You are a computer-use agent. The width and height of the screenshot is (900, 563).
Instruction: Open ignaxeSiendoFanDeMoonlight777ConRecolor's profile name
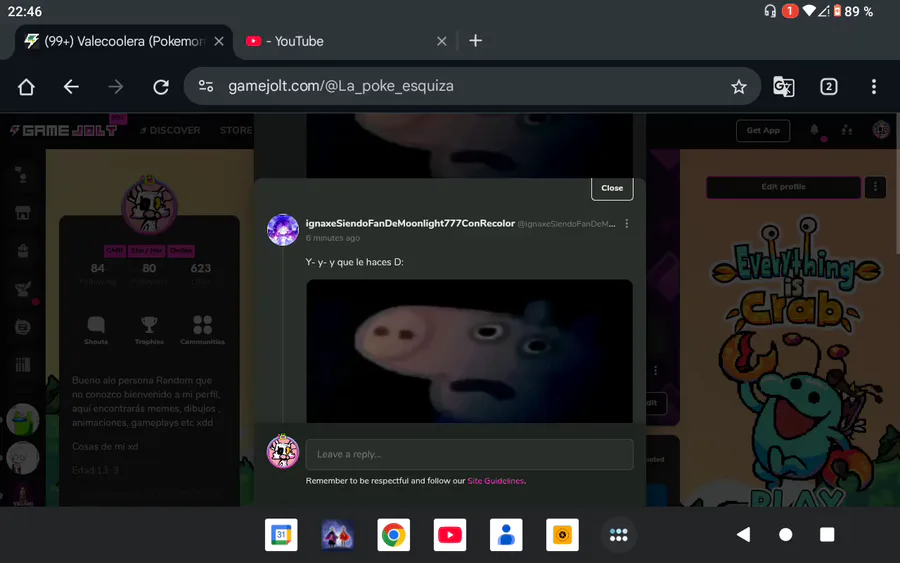coord(410,223)
